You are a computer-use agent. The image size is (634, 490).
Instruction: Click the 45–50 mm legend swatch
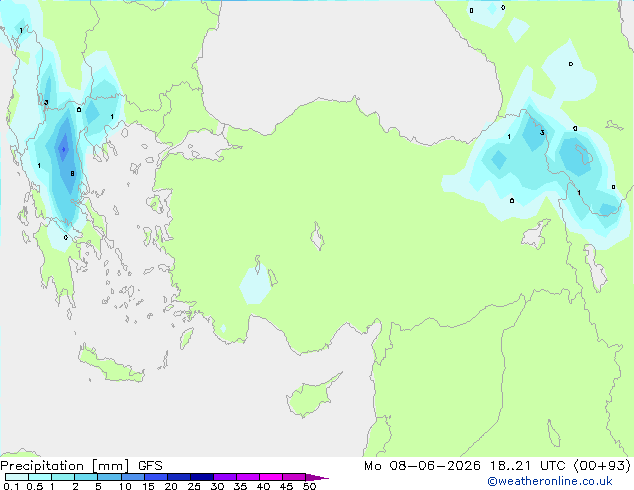point(294,477)
